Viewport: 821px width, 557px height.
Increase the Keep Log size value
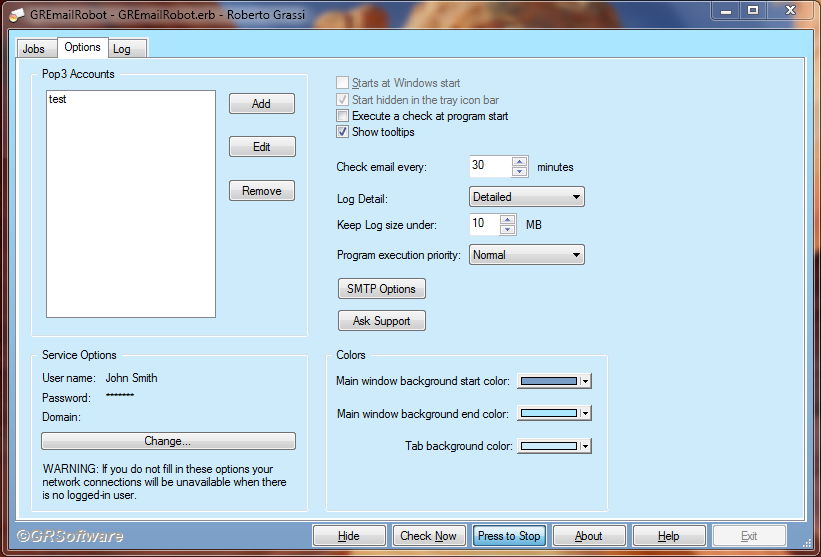(x=507, y=220)
